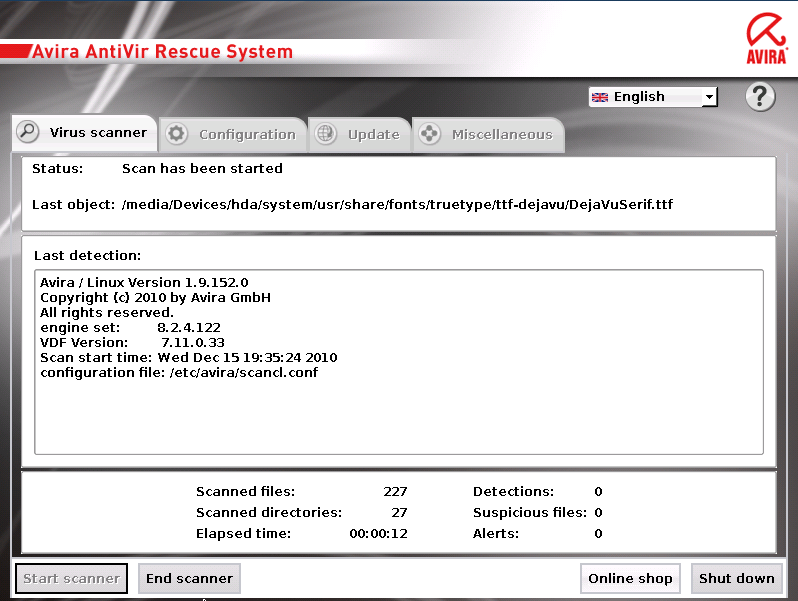
Task: Stop scanning with End scanner button
Action: pyautogui.click(x=189, y=578)
